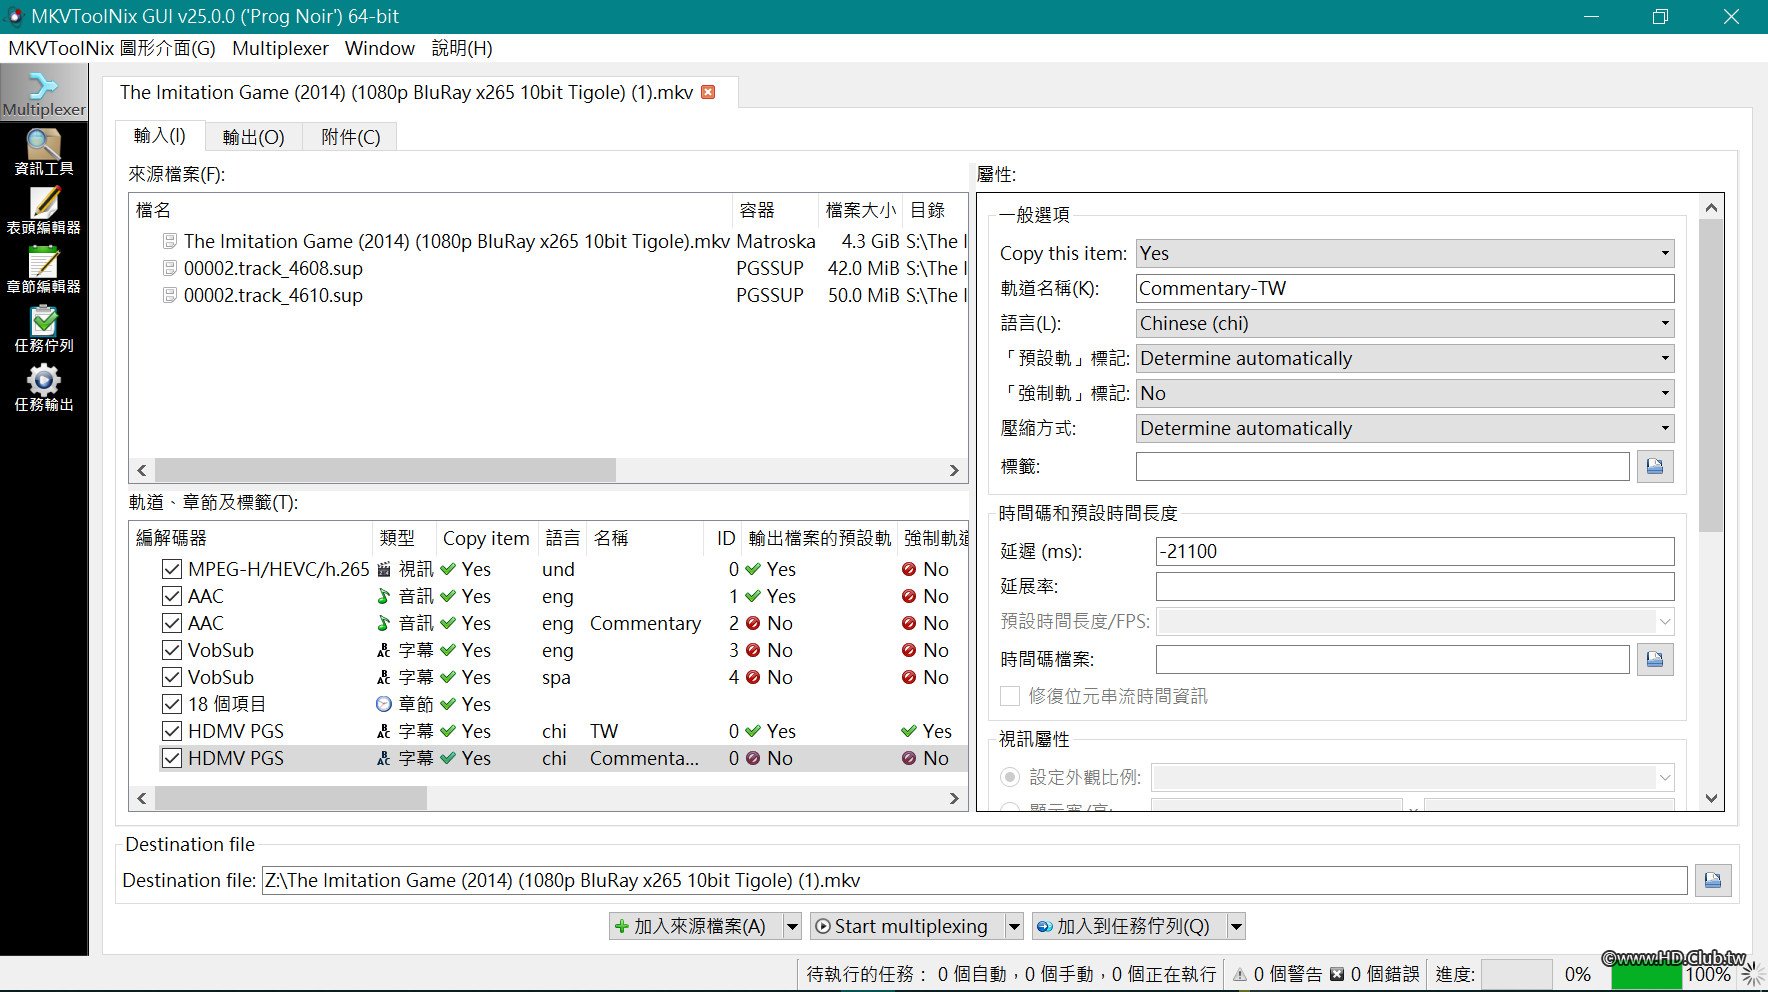This screenshot has height=992, width=1768.
Task: Click the audio icon of AAC Commentary track
Action: tap(384, 623)
